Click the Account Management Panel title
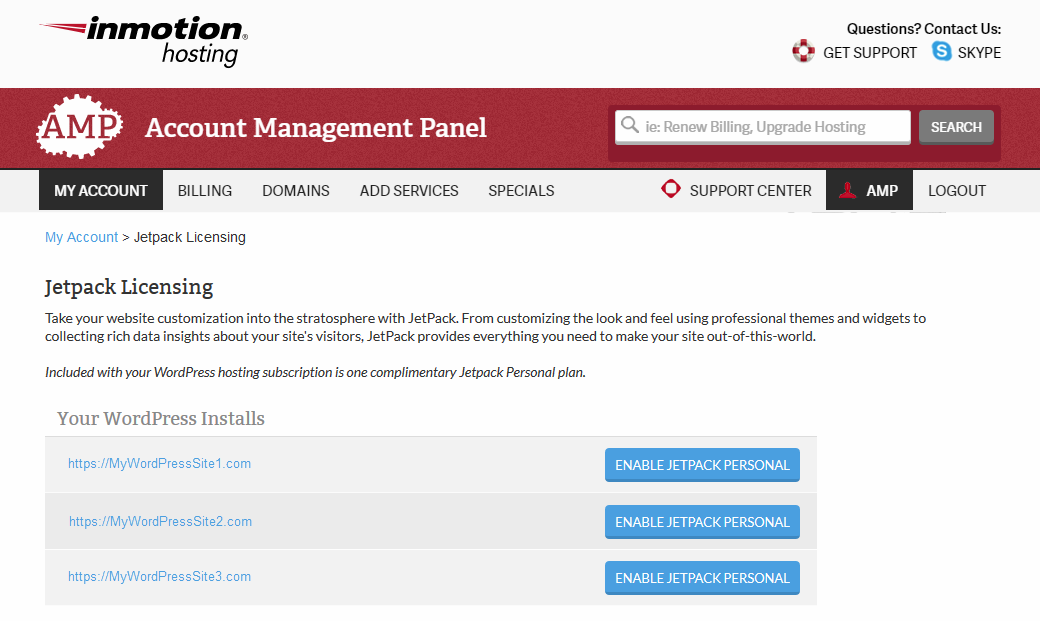1040x621 pixels. (316, 127)
